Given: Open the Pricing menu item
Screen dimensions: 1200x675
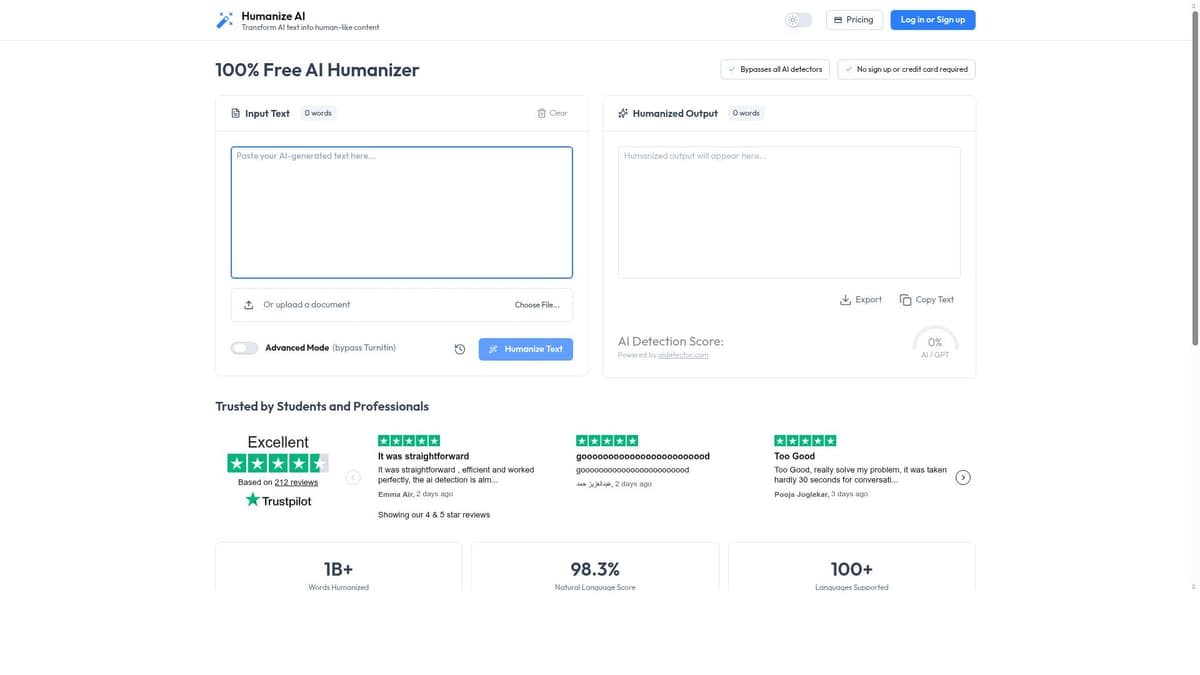Looking at the screenshot, I should click(853, 19).
